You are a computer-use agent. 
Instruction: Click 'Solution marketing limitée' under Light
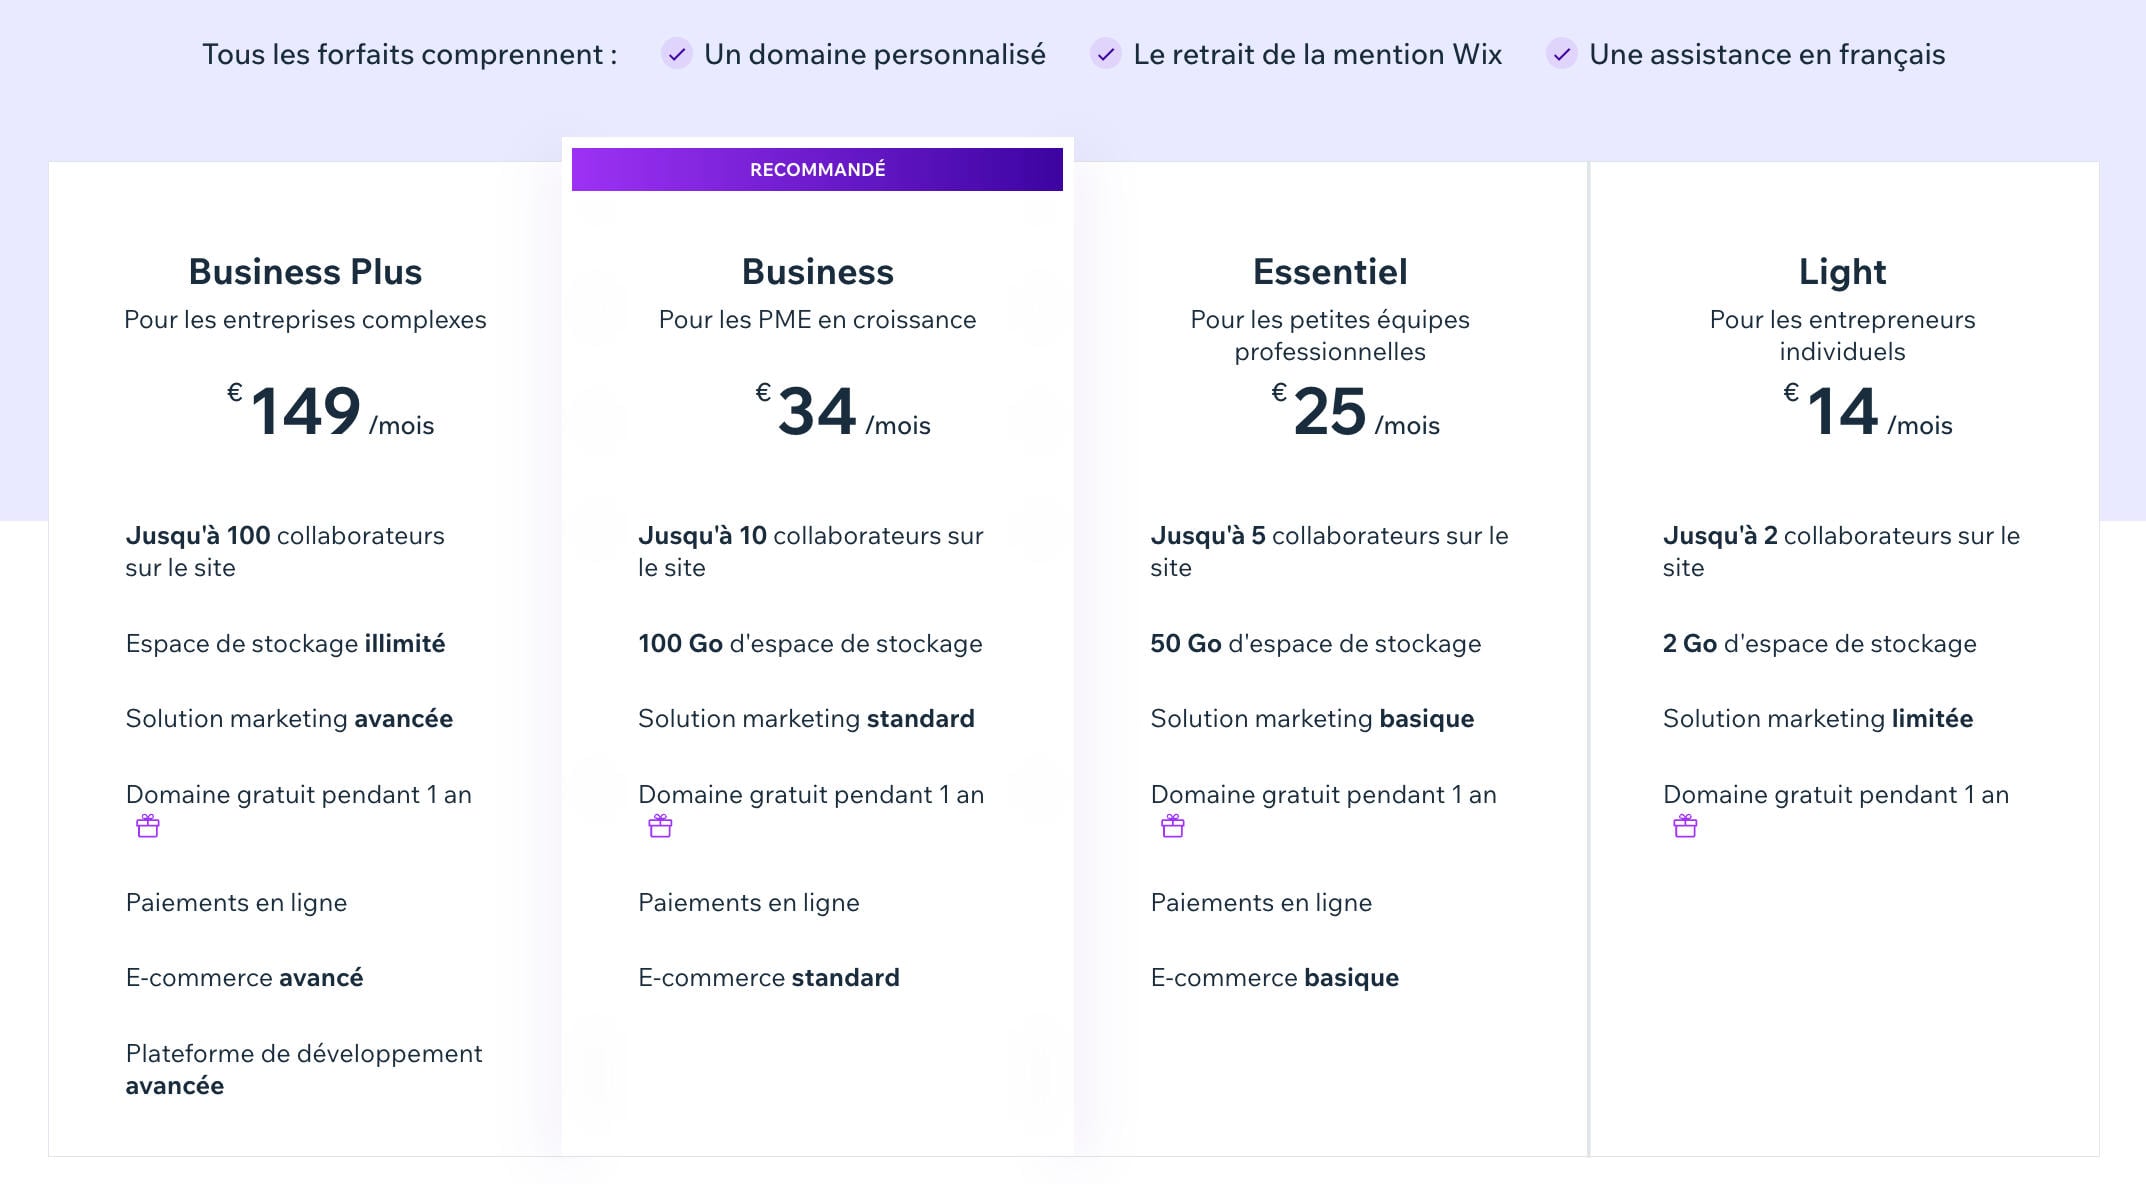pos(1817,718)
